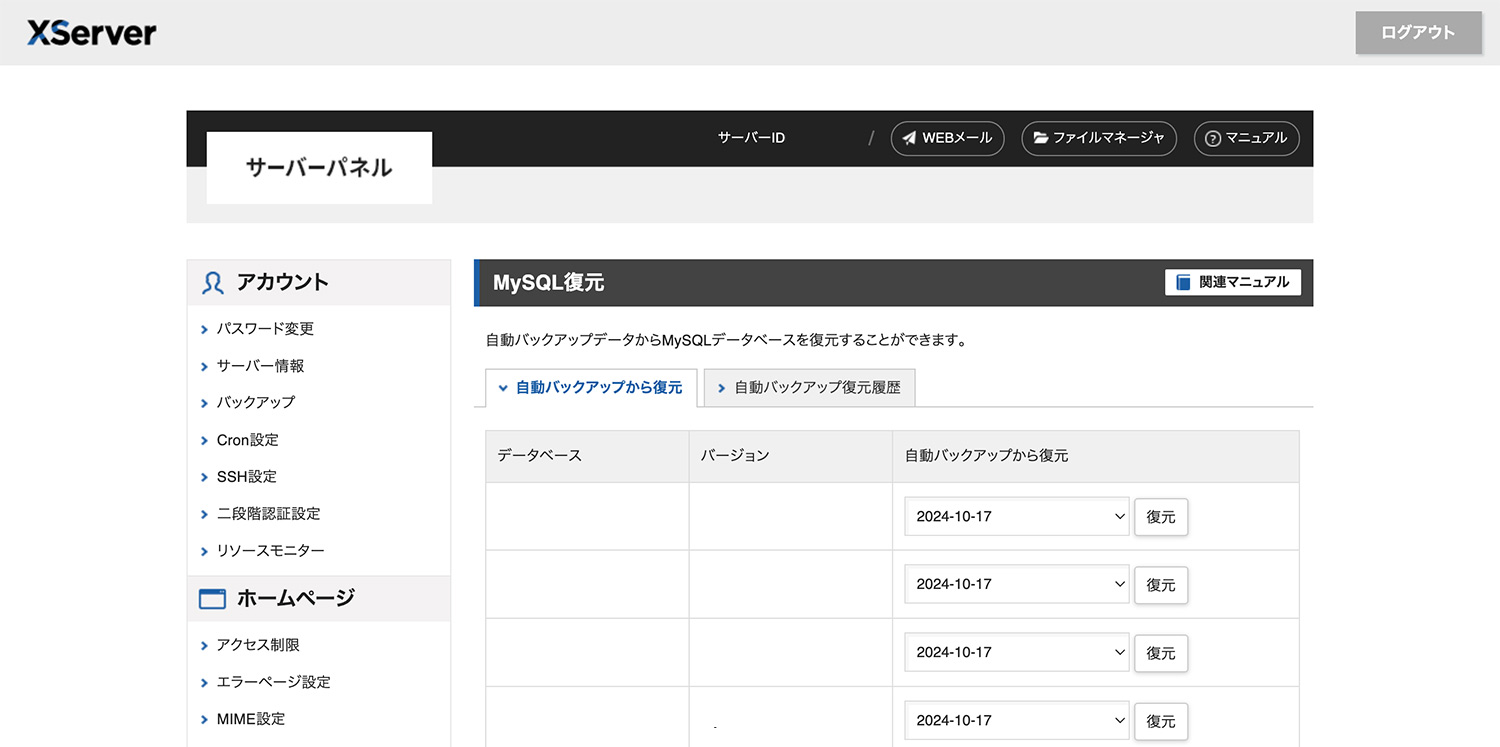Open the マニュアル help button
1500x747 pixels.
1246,138
